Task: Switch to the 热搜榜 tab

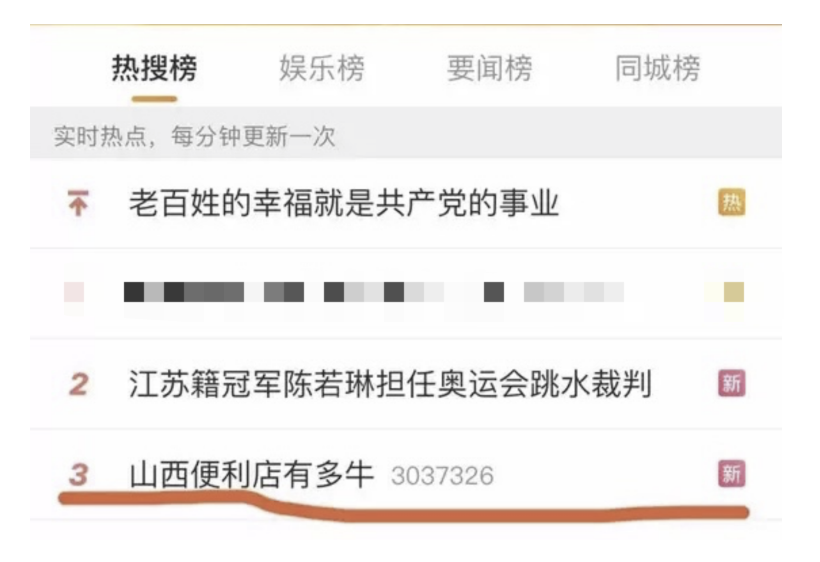Action: pos(154,68)
